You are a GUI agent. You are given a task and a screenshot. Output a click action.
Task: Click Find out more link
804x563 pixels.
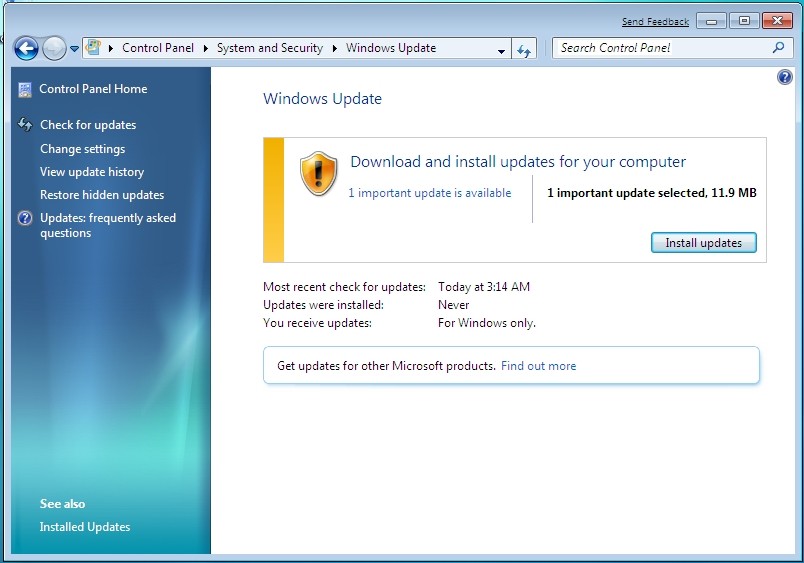(x=538, y=366)
